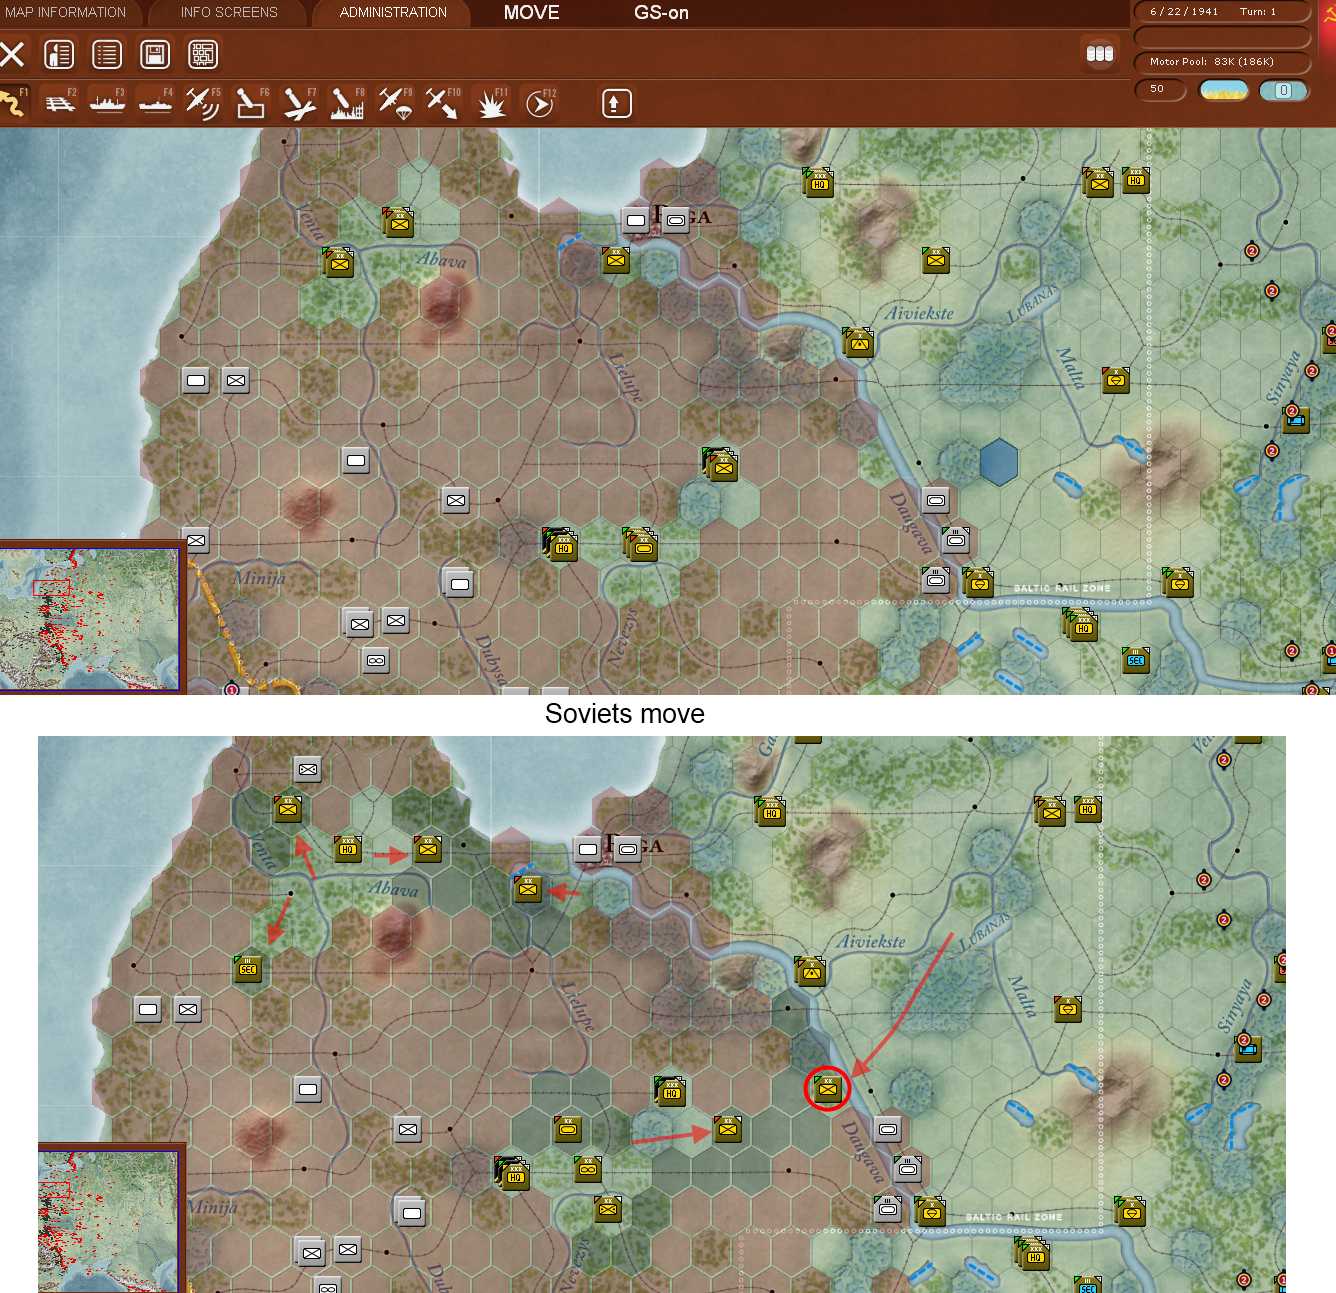Click the Motor Pool: 83K (186K) readout

1212,62
